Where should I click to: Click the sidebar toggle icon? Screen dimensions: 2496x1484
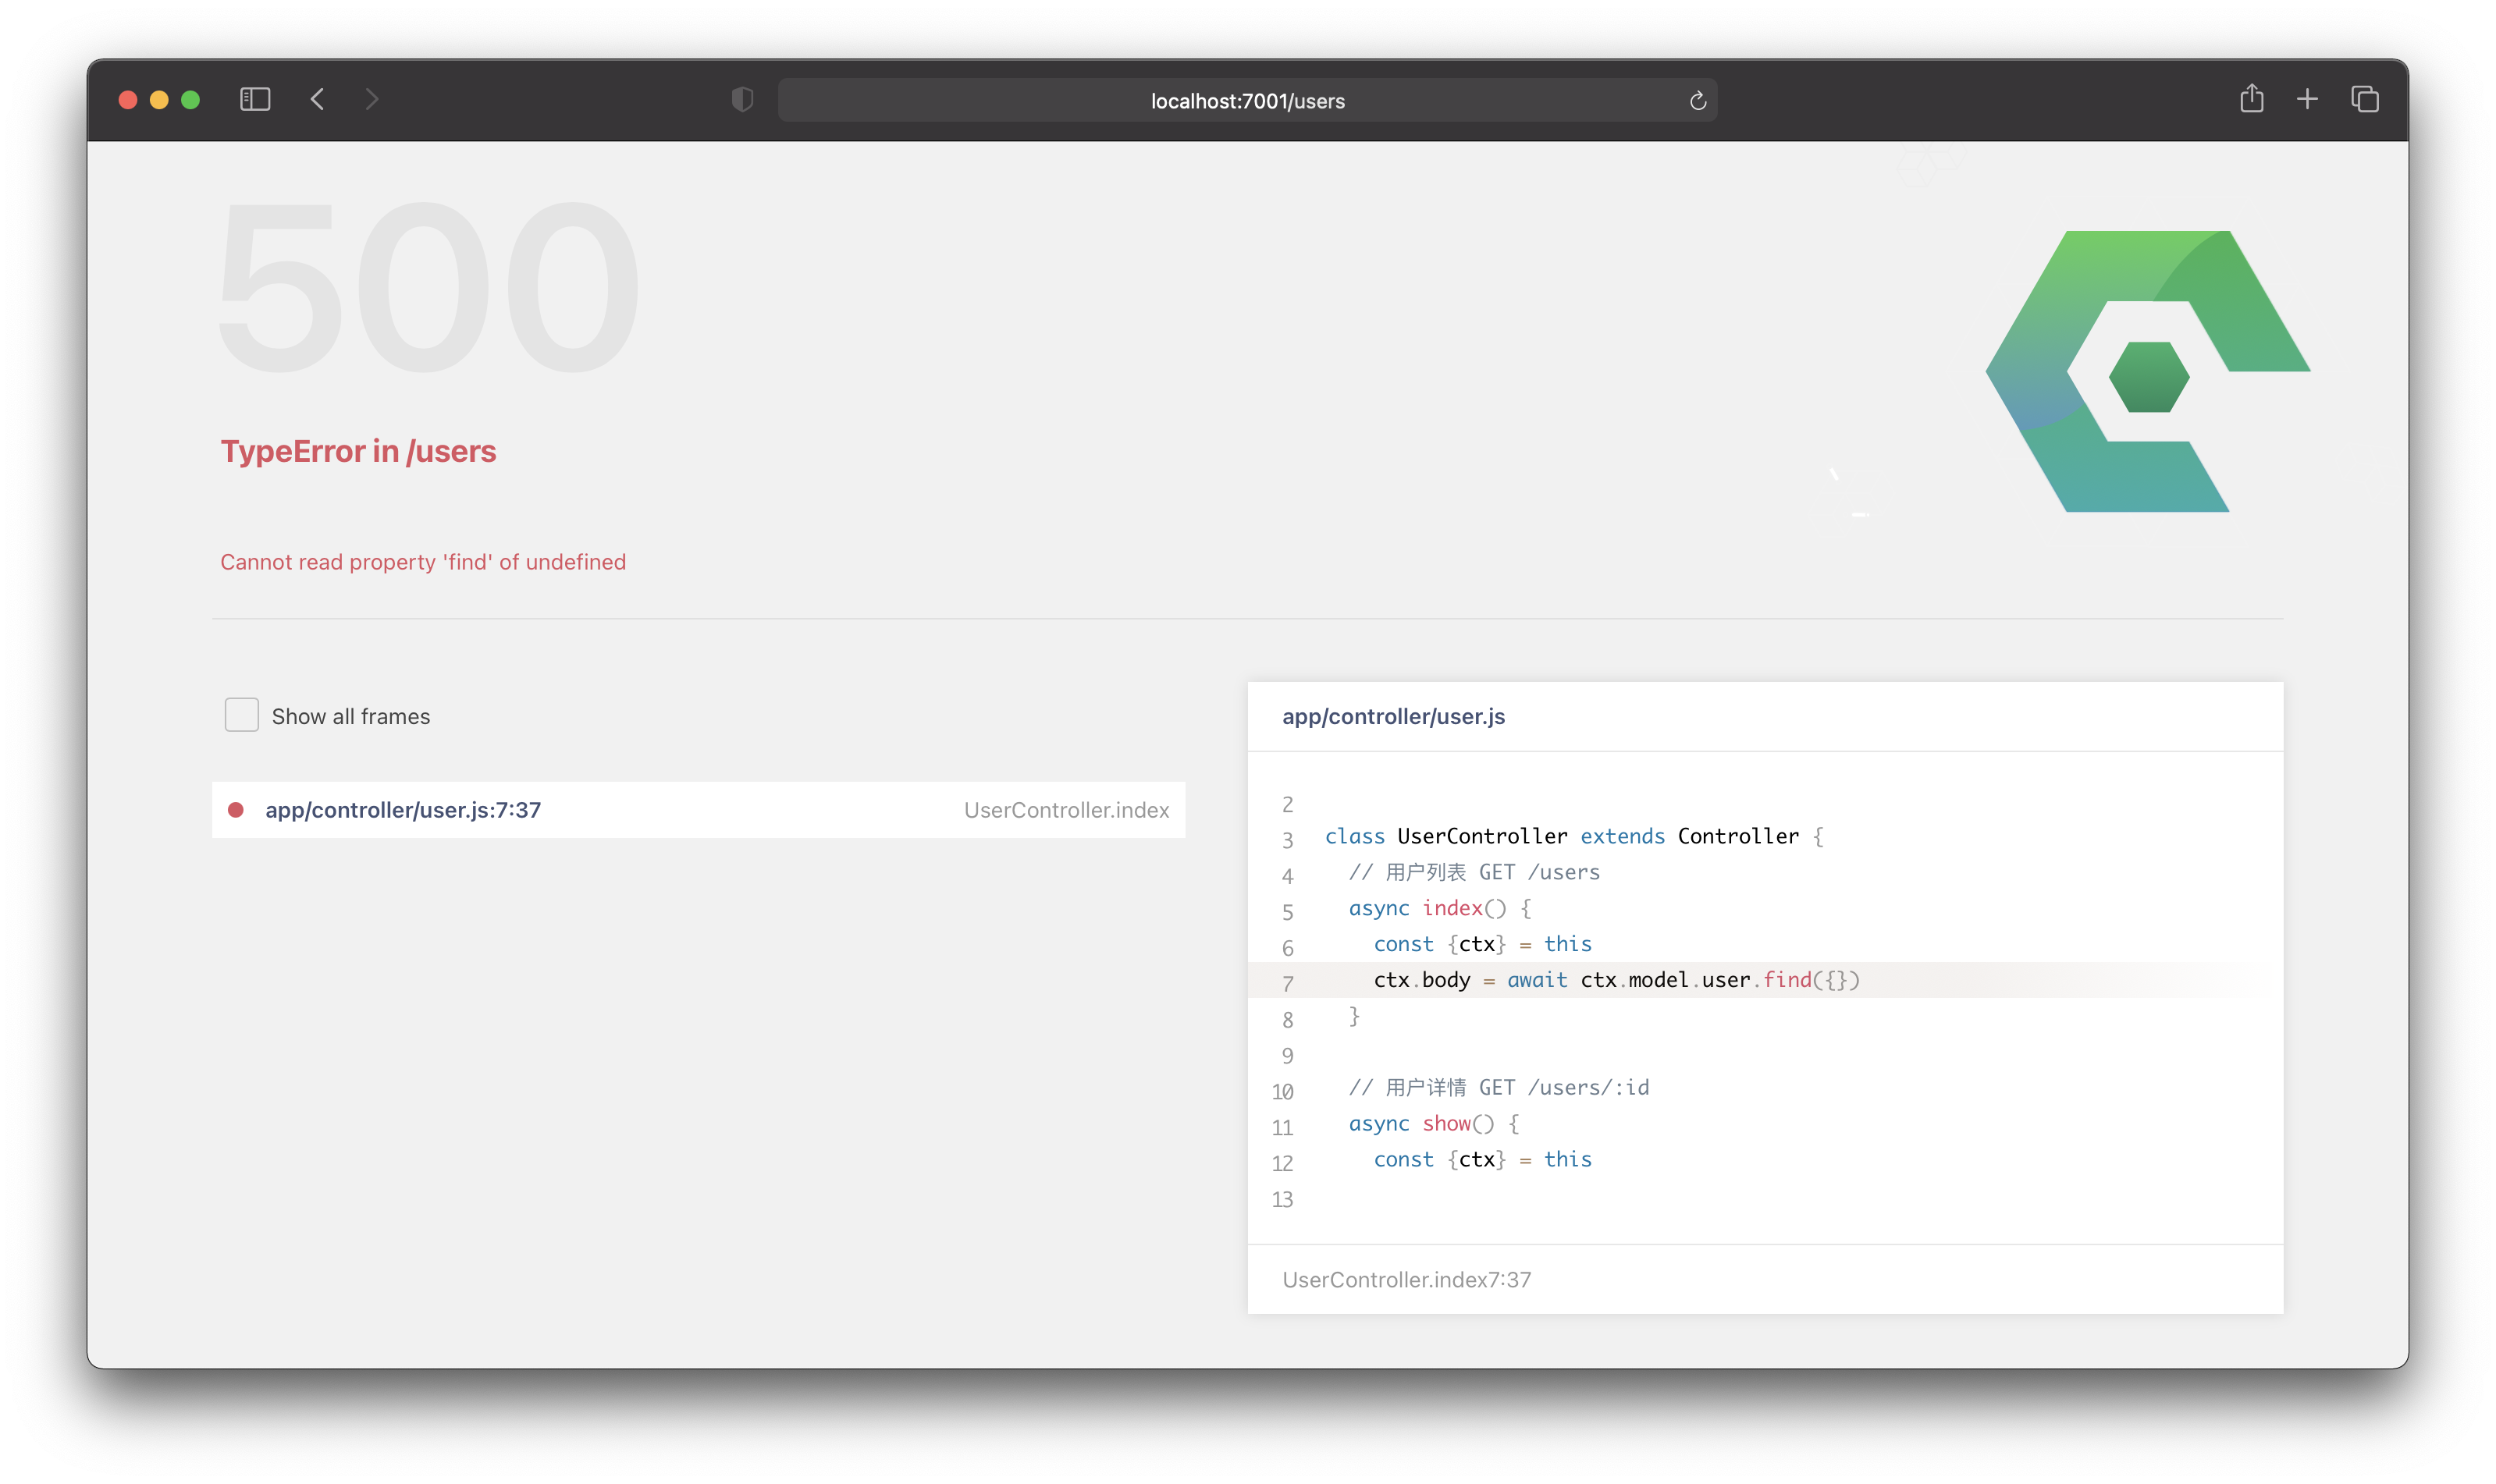[x=253, y=99]
